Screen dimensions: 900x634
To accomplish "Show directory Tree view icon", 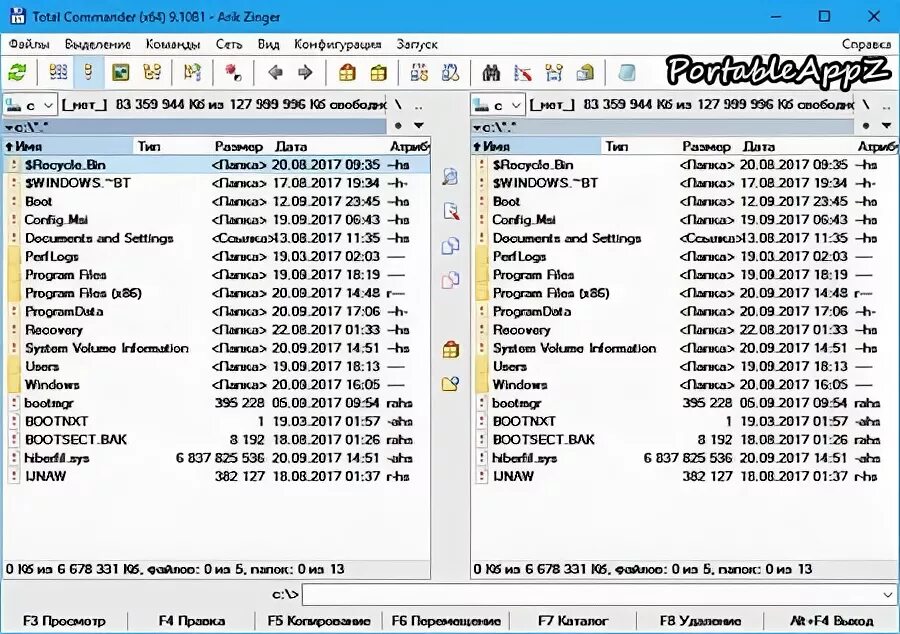I will tap(152, 72).
